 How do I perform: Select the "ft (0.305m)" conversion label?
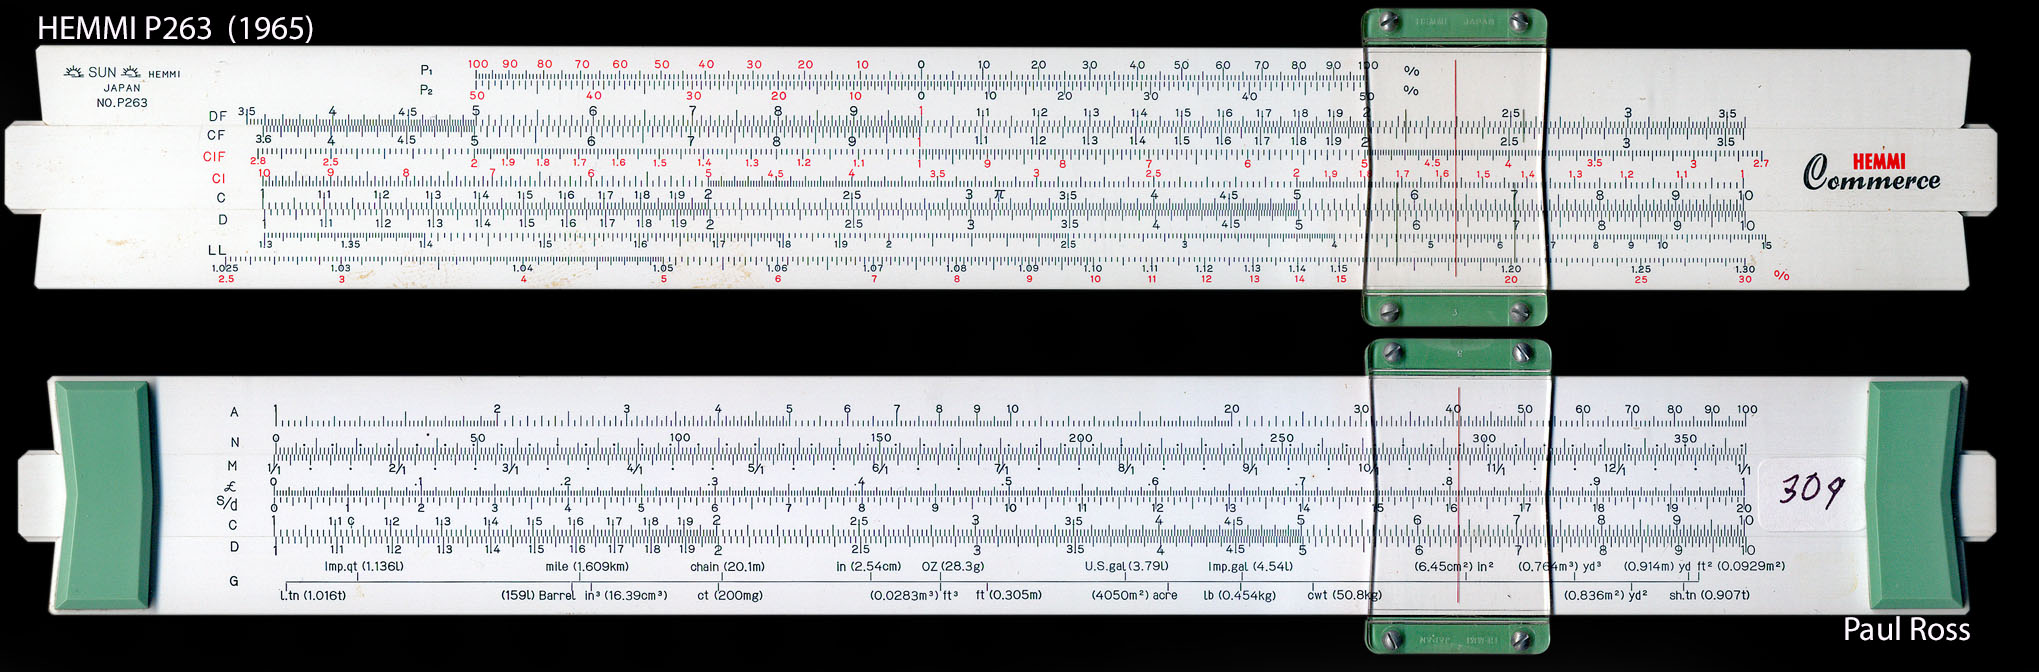coord(1009,596)
